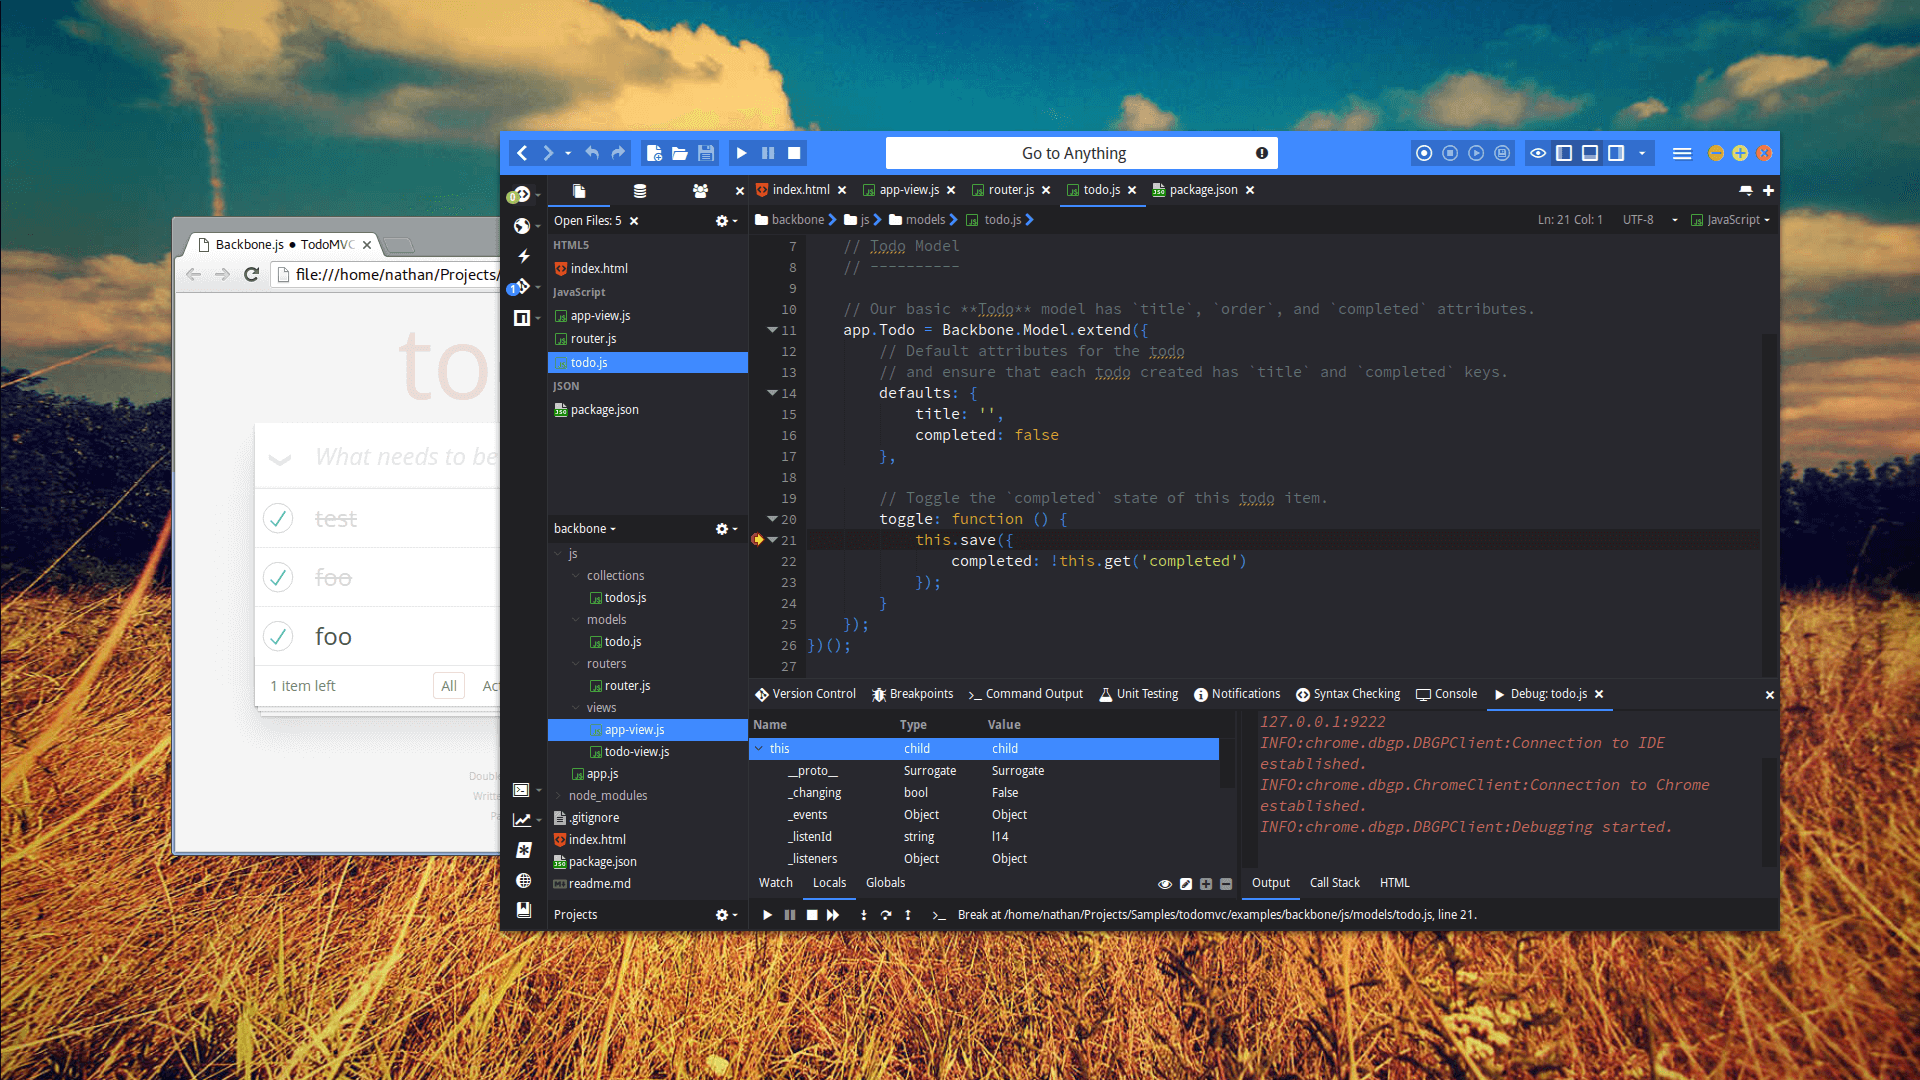The height and width of the screenshot is (1080, 1920).
Task: Open version control sidebar icon with badge 1
Action: [520, 287]
